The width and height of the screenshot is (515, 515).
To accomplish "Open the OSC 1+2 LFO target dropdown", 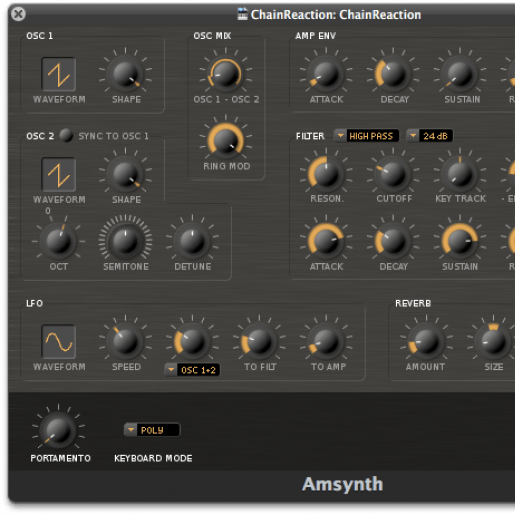I will (192, 370).
